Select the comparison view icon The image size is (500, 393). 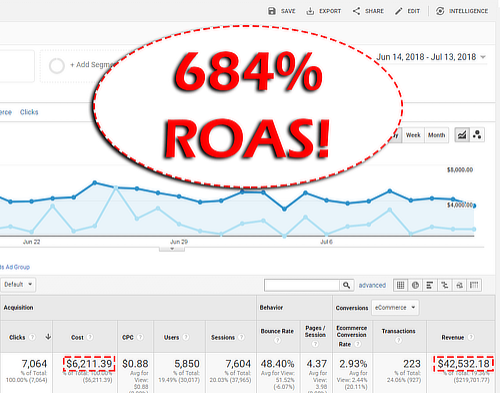(444, 285)
